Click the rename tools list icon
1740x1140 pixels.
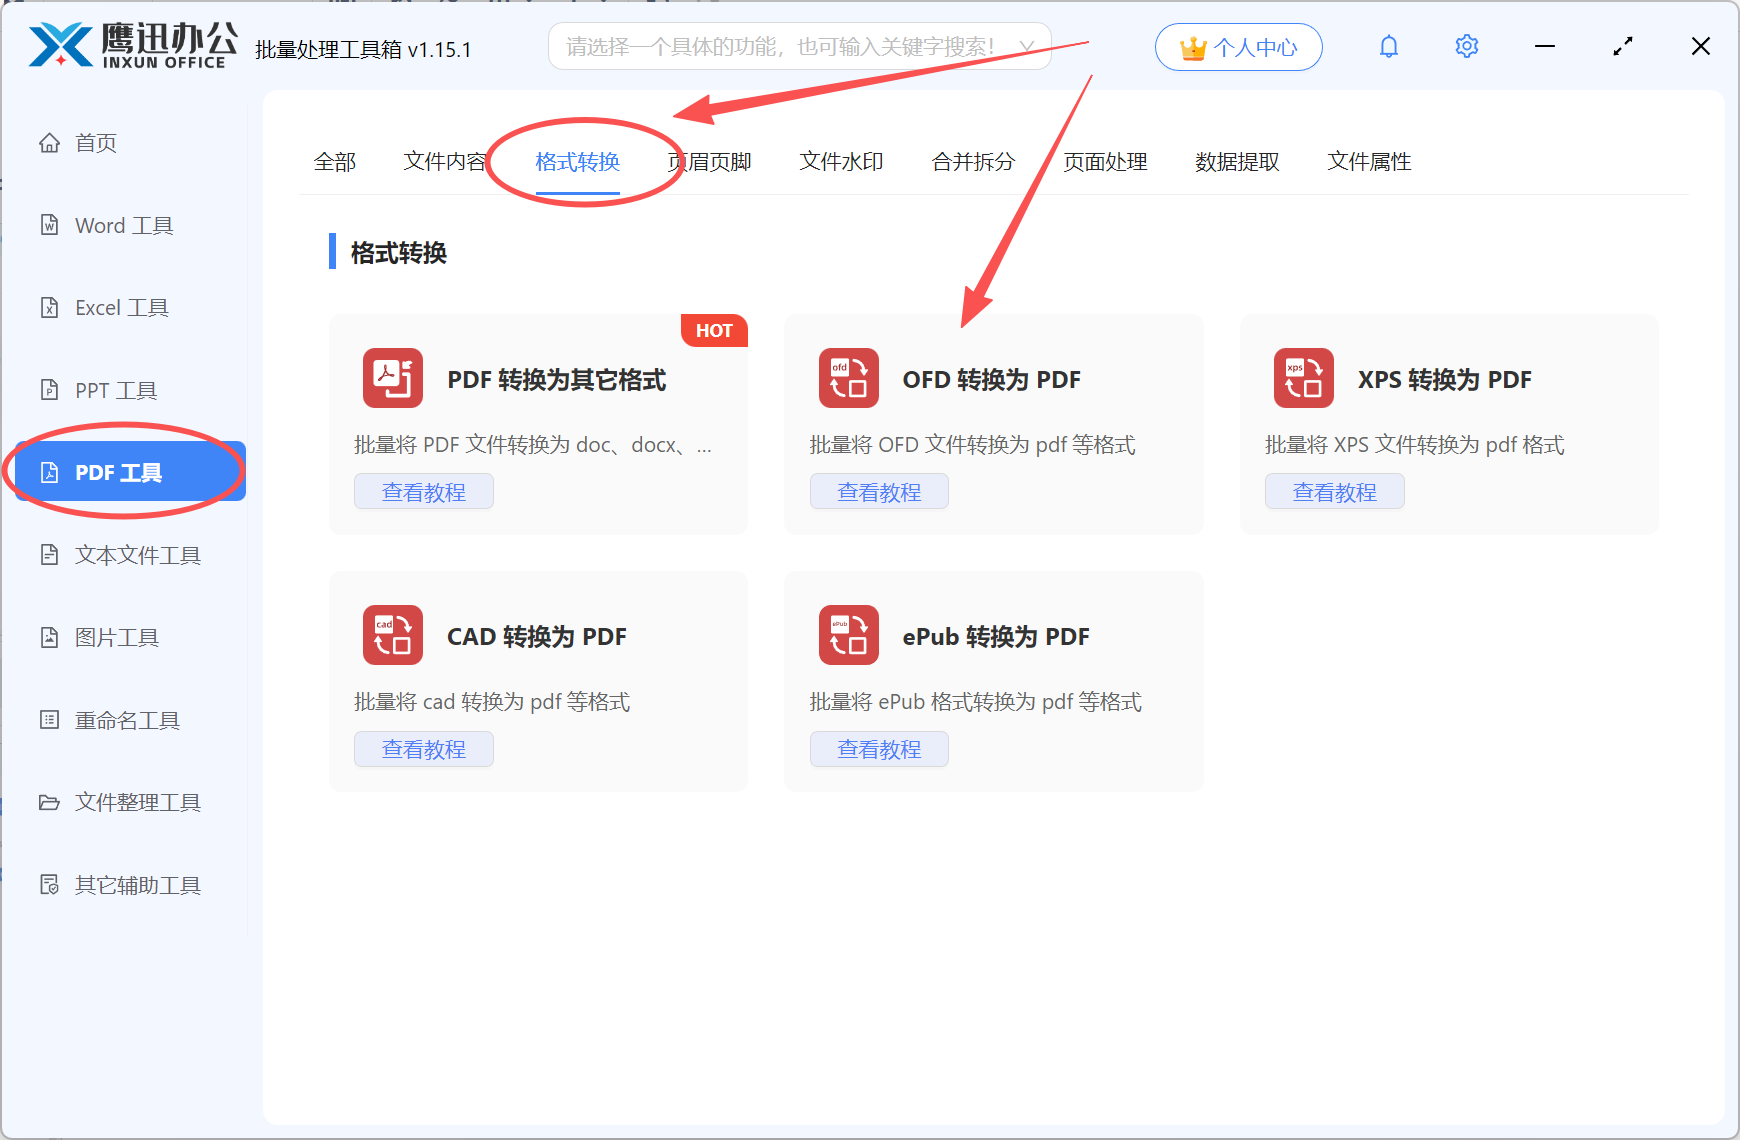pyautogui.click(x=49, y=720)
